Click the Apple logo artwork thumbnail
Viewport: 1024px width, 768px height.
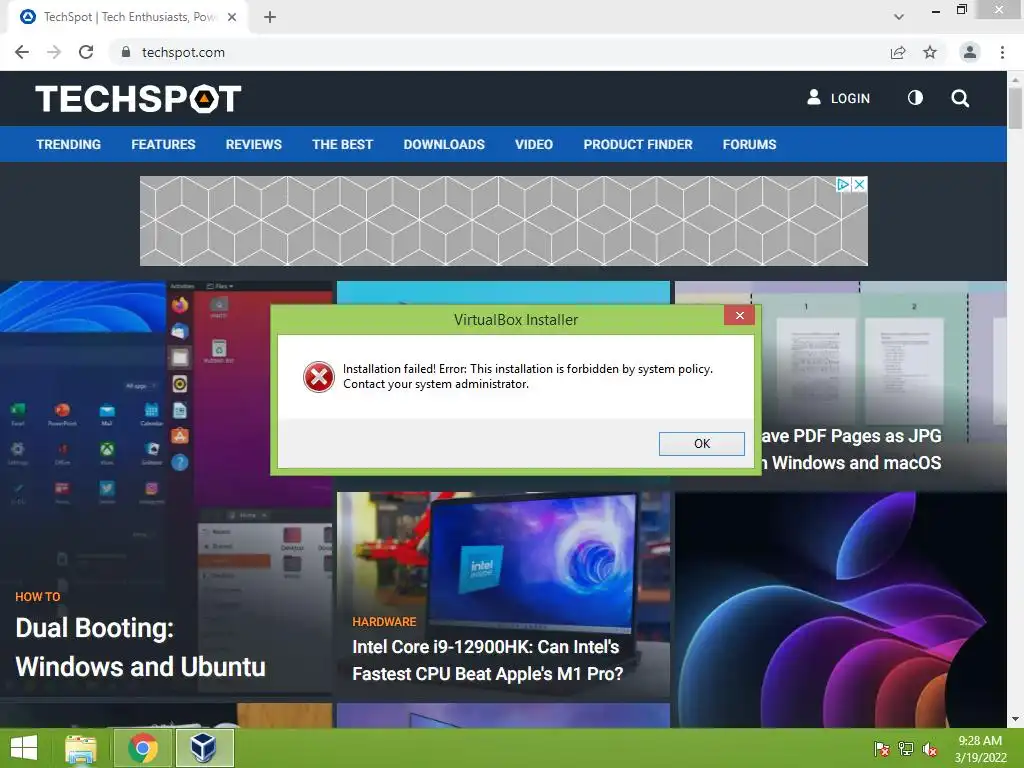point(840,609)
